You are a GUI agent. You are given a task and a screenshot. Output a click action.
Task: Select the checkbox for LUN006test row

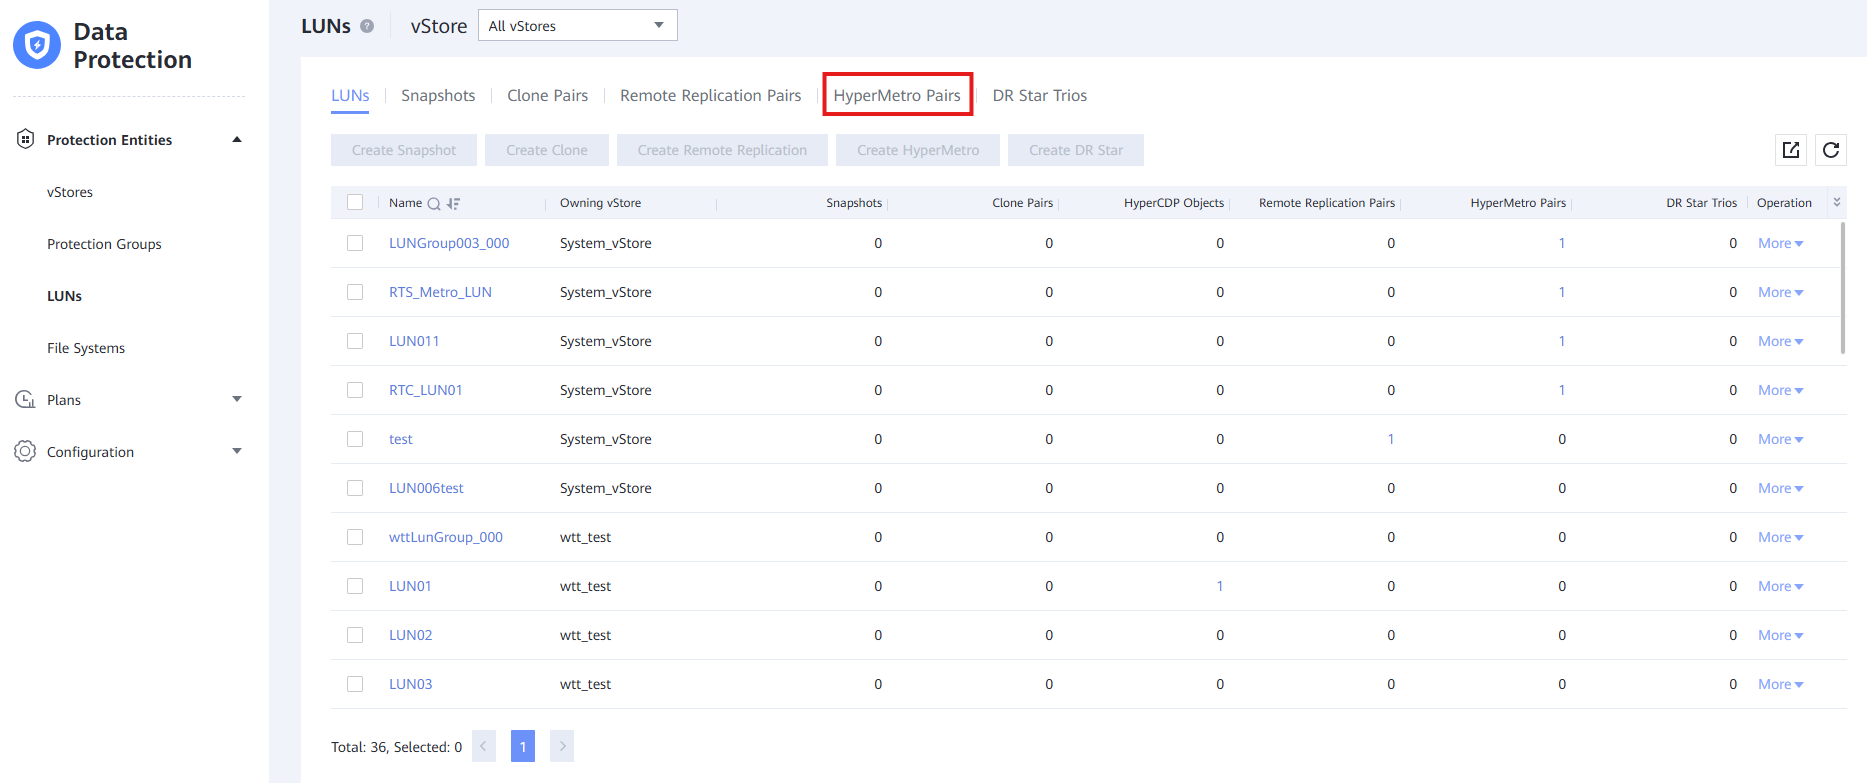[x=355, y=488]
